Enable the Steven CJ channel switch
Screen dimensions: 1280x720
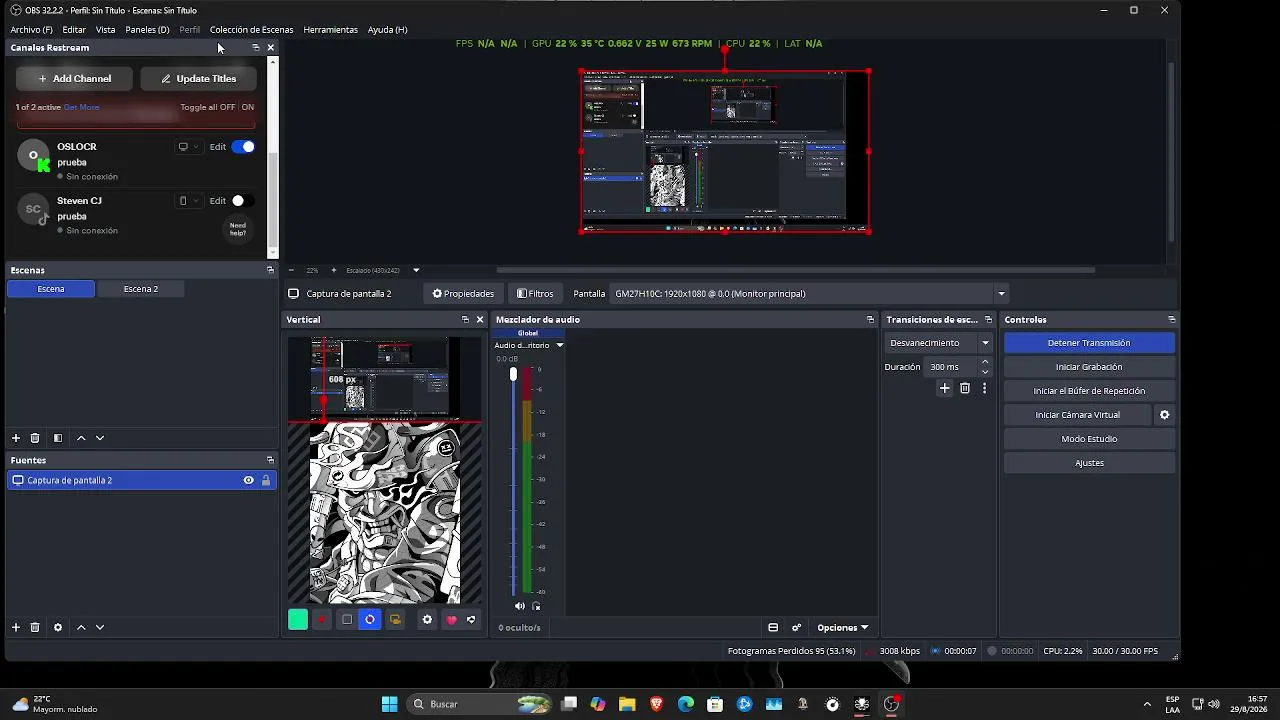point(243,201)
